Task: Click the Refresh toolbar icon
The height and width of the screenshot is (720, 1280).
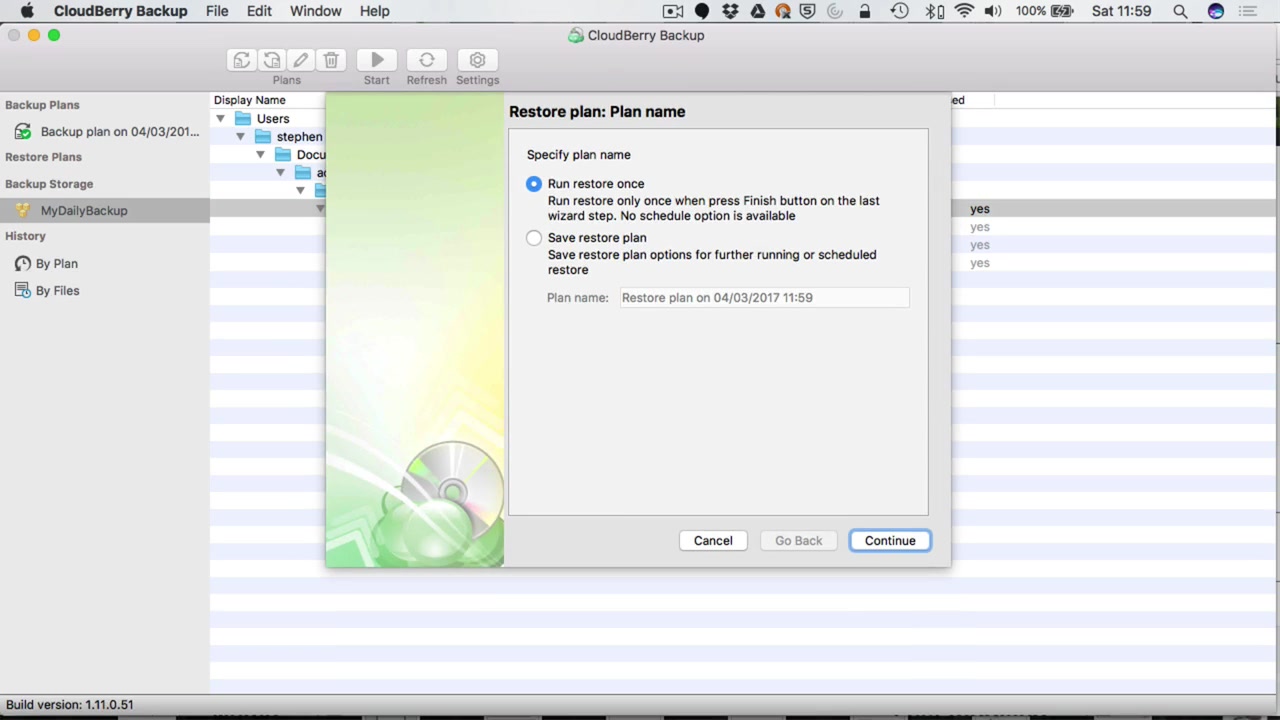Action: [427, 61]
